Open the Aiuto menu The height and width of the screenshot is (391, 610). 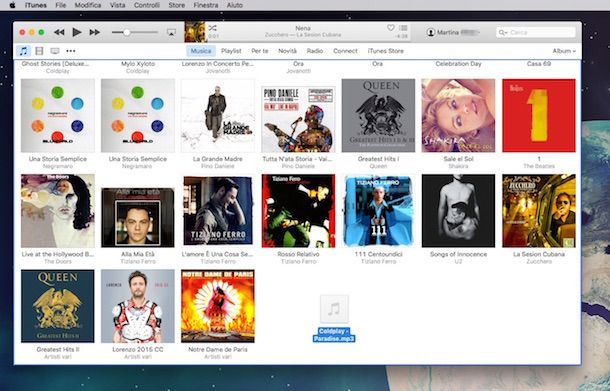coord(235,5)
